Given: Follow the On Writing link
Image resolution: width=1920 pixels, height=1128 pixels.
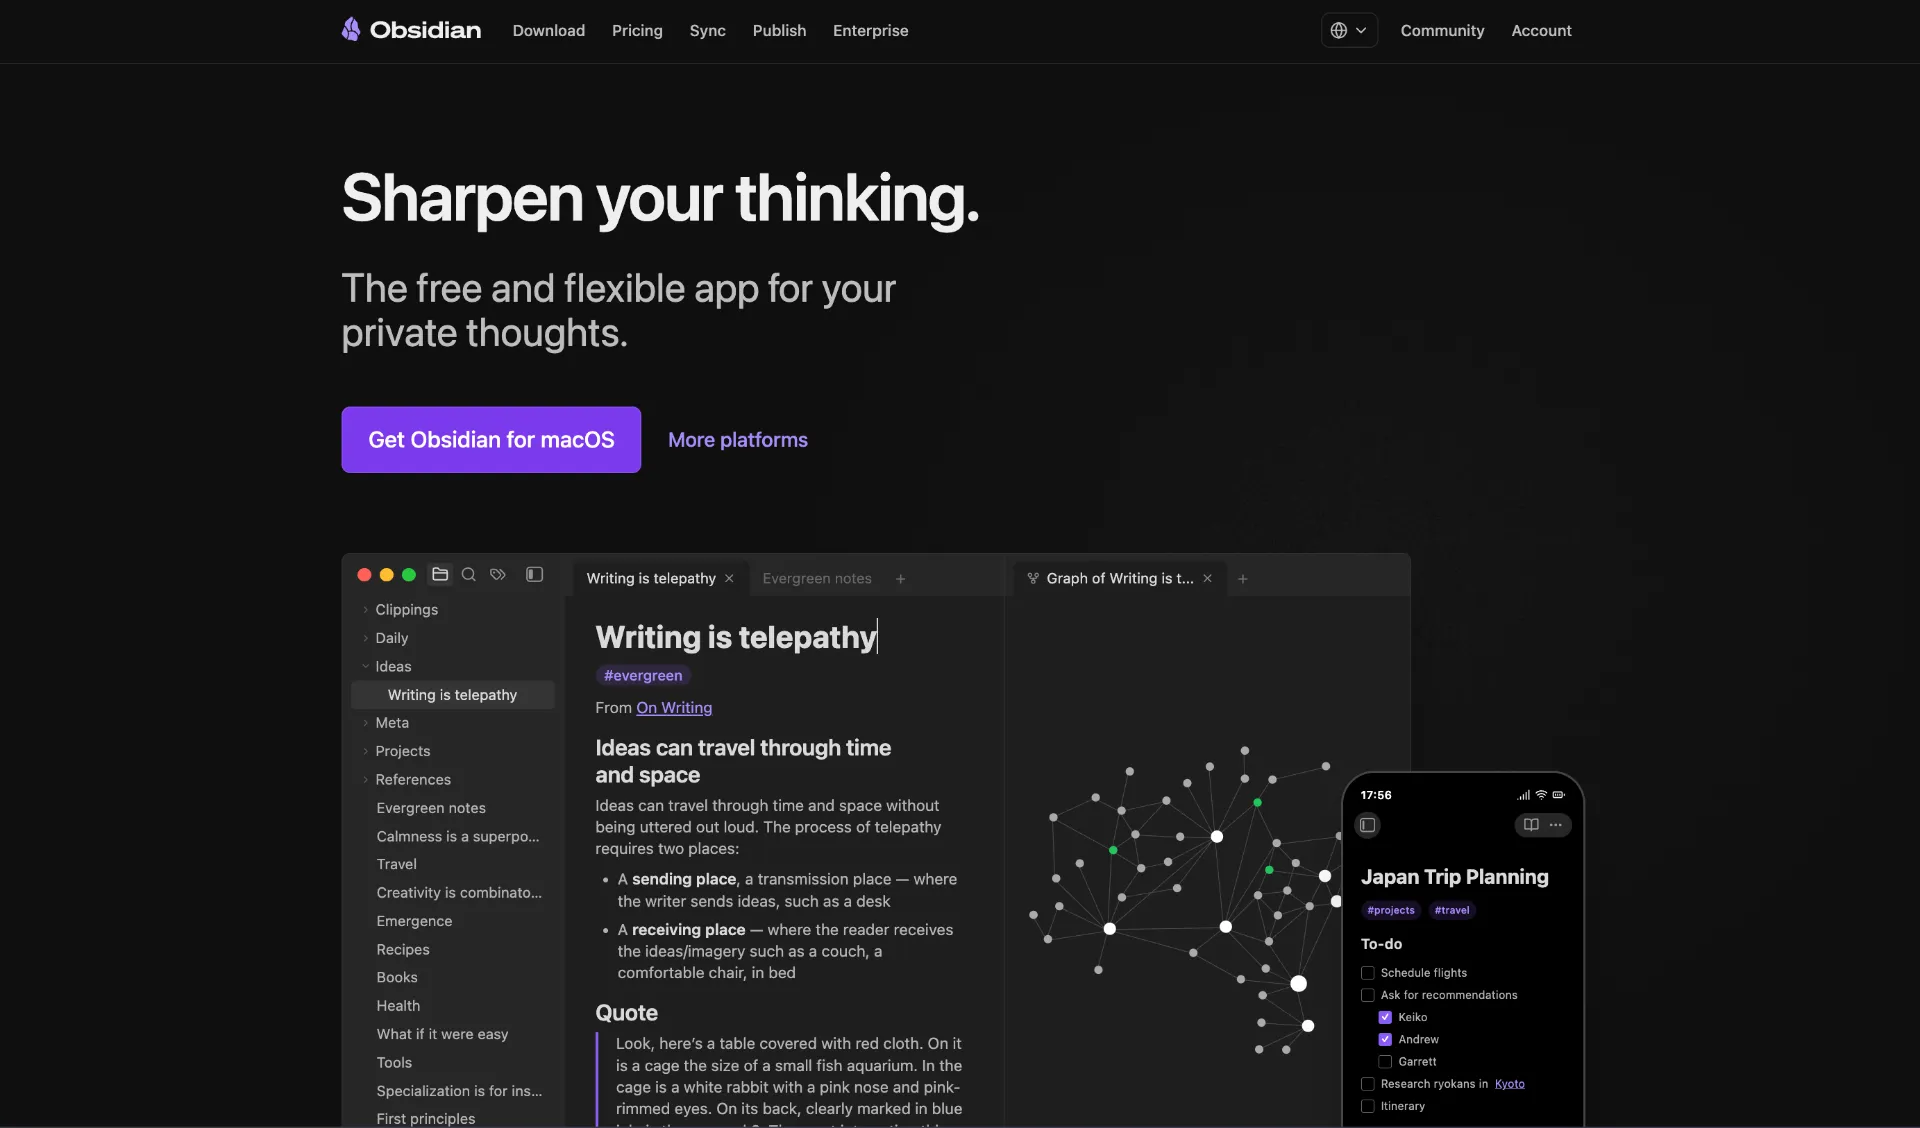Looking at the screenshot, I should click(674, 708).
